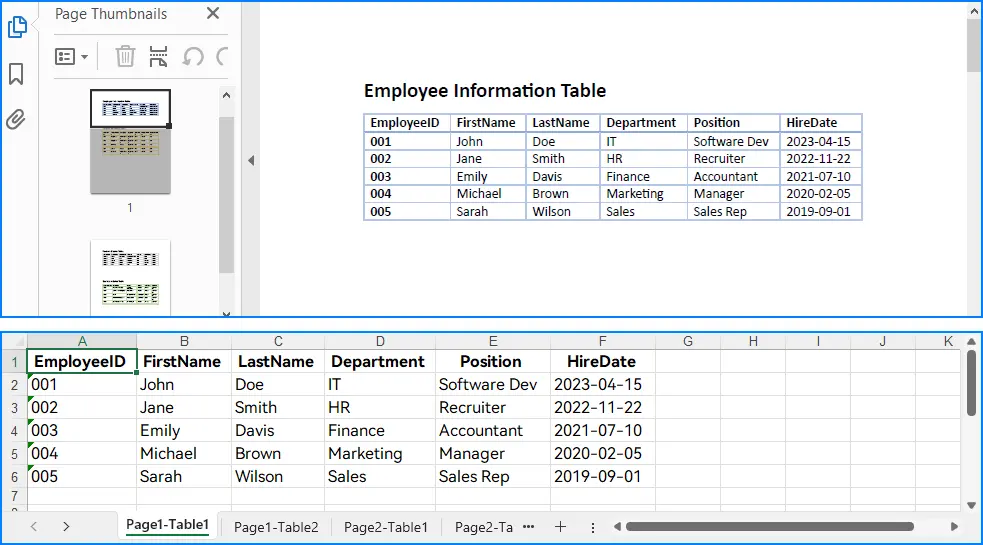Select spreadsheet cell FirstName header

[x=184, y=362]
